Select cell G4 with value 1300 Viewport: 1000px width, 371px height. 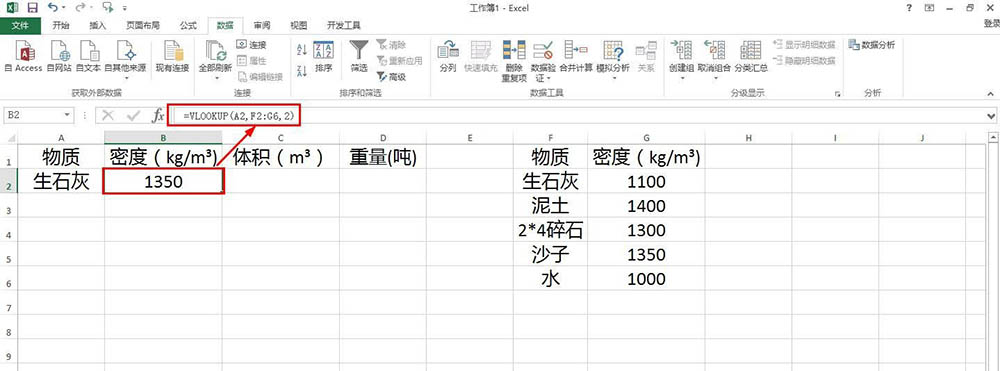[x=647, y=230]
